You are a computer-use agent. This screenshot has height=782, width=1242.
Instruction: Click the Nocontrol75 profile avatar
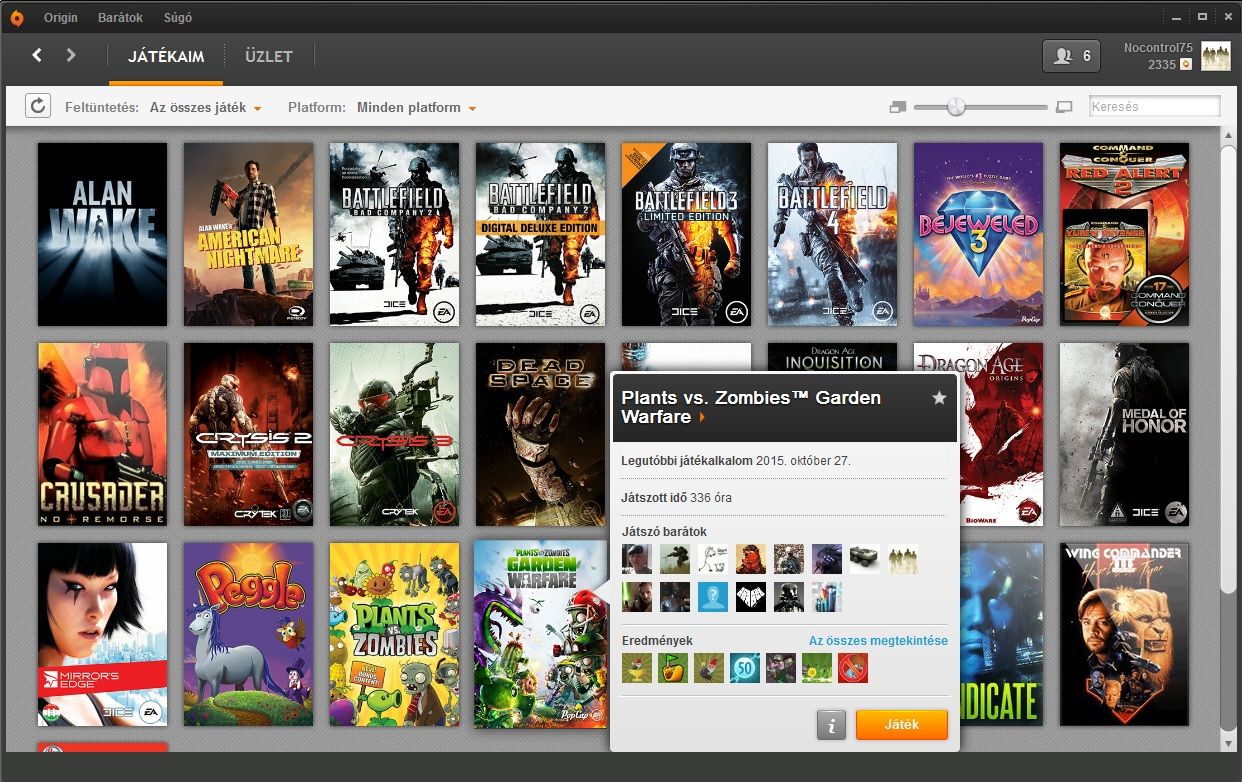1216,56
